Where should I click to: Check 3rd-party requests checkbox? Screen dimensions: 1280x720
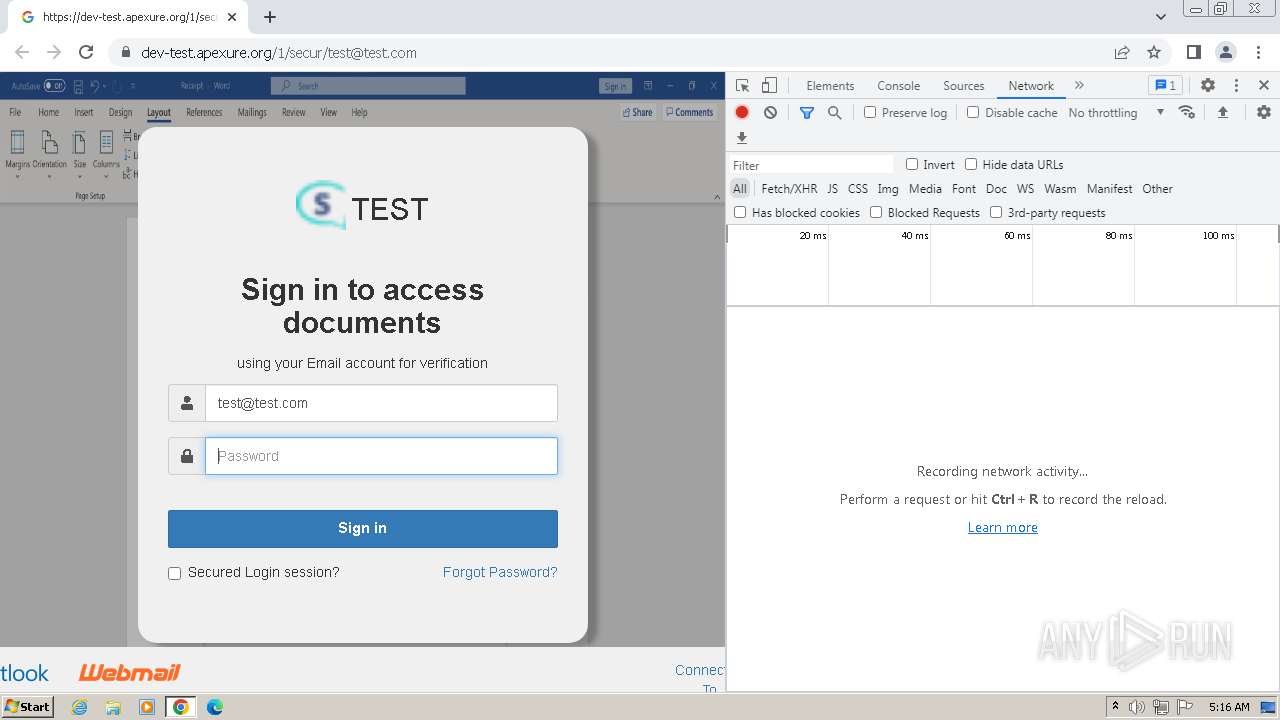click(x=996, y=212)
